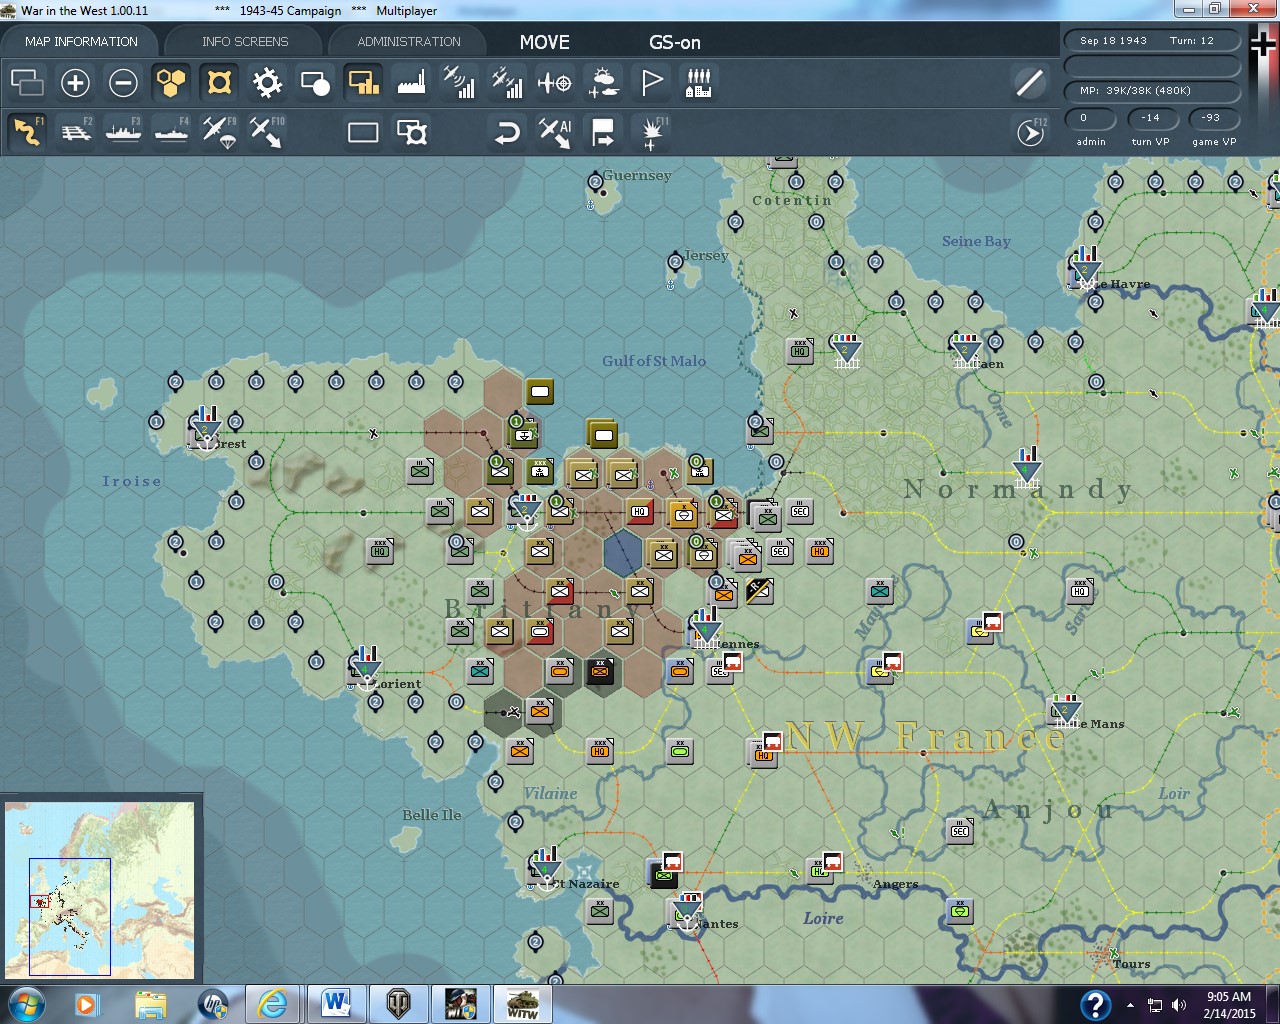Screen dimensions: 1280x1024
Task: Select the Brest port icon on map
Action: coord(205,428)
